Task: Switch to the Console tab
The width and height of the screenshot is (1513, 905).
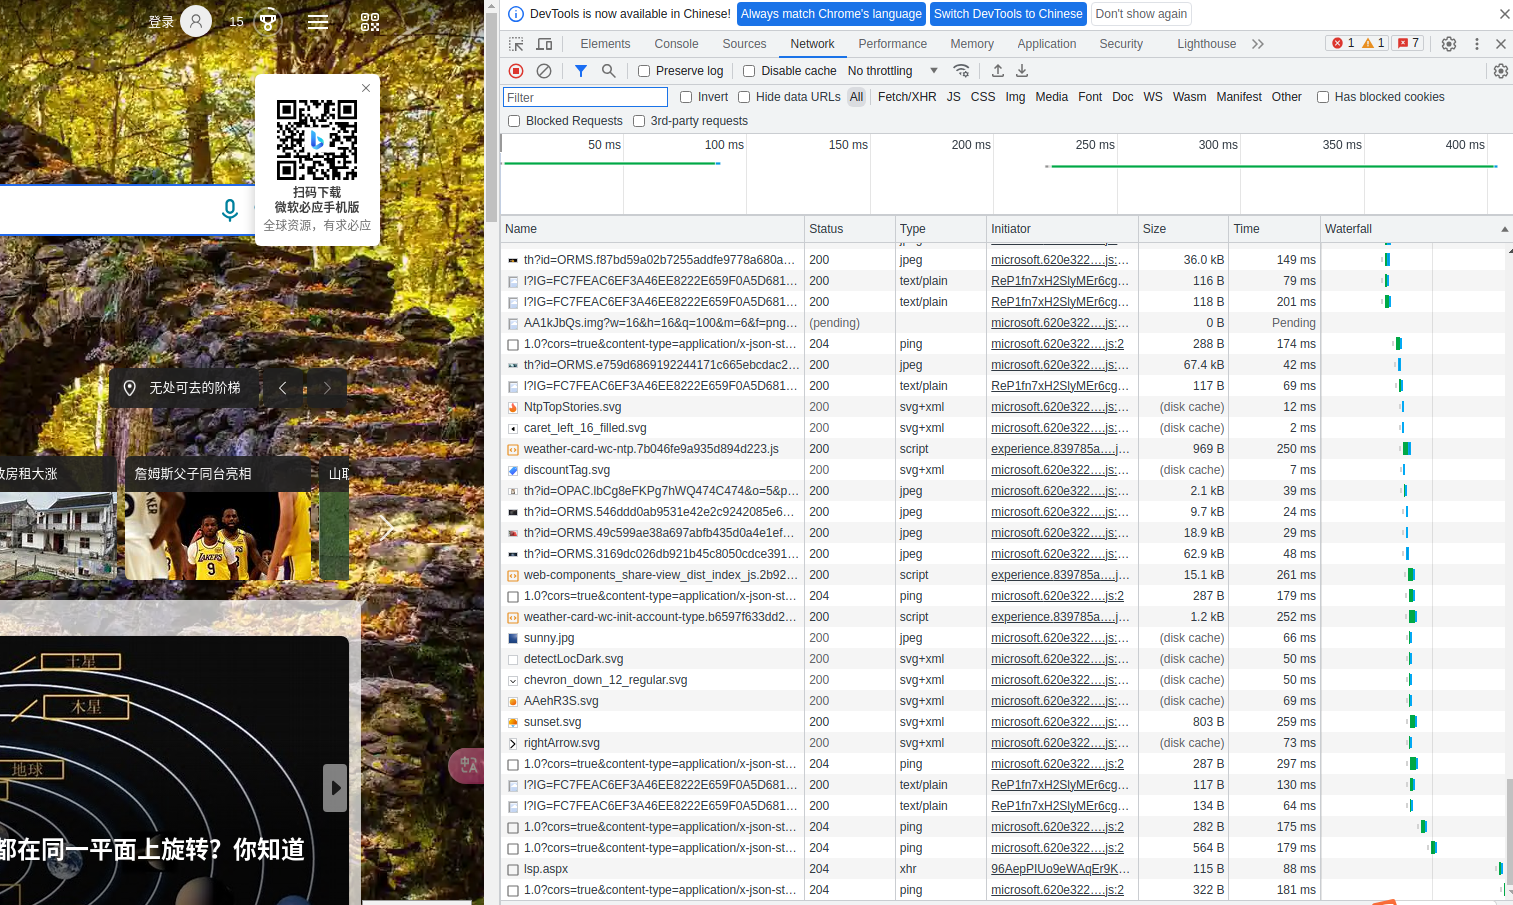Action: tap(676, 44)
